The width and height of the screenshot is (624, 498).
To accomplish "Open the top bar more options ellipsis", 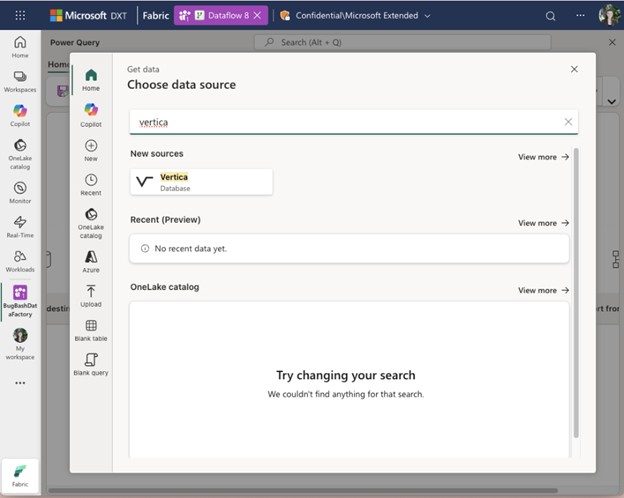I will click(x=581, y=16).
